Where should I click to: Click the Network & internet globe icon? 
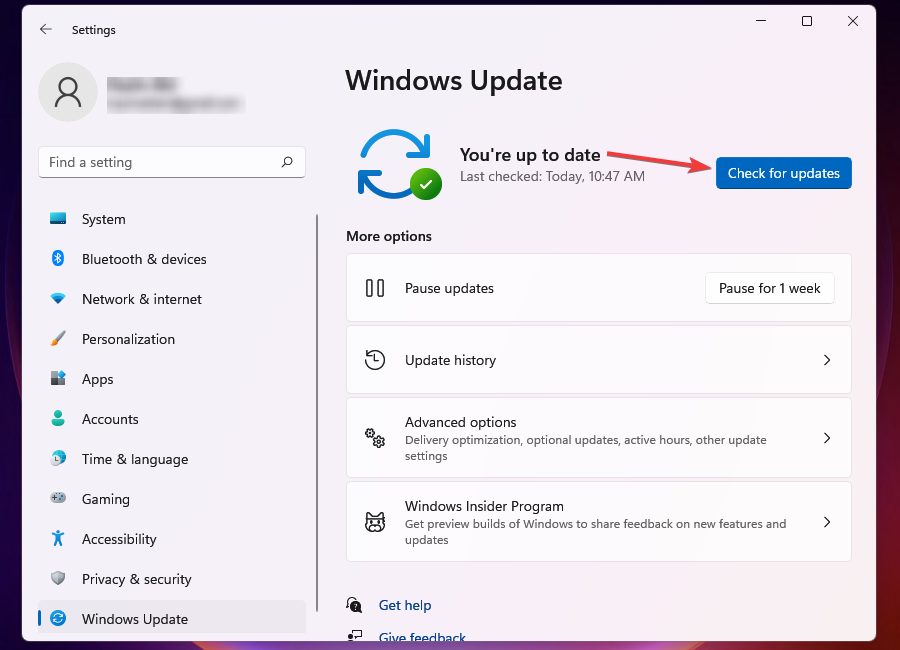[x=58, y=299]
